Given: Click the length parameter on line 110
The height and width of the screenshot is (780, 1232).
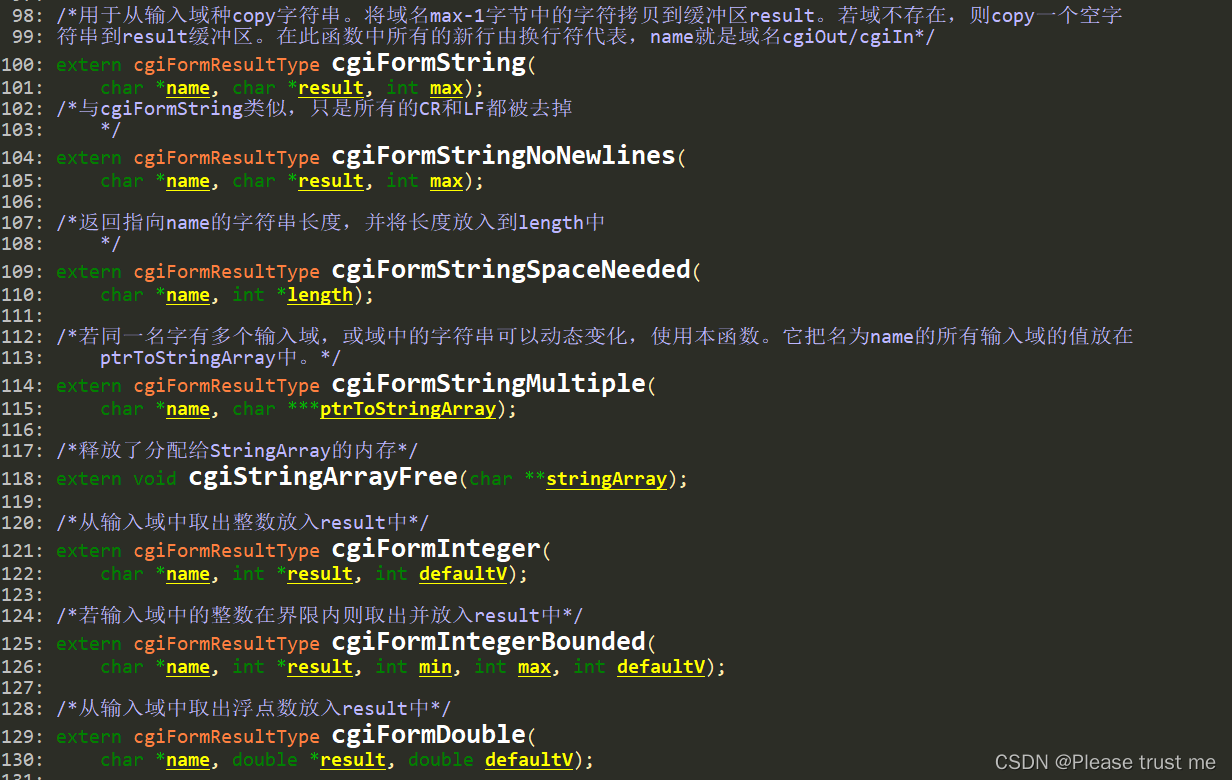Looking at the screenshot, I should click(x=320, y=295).
